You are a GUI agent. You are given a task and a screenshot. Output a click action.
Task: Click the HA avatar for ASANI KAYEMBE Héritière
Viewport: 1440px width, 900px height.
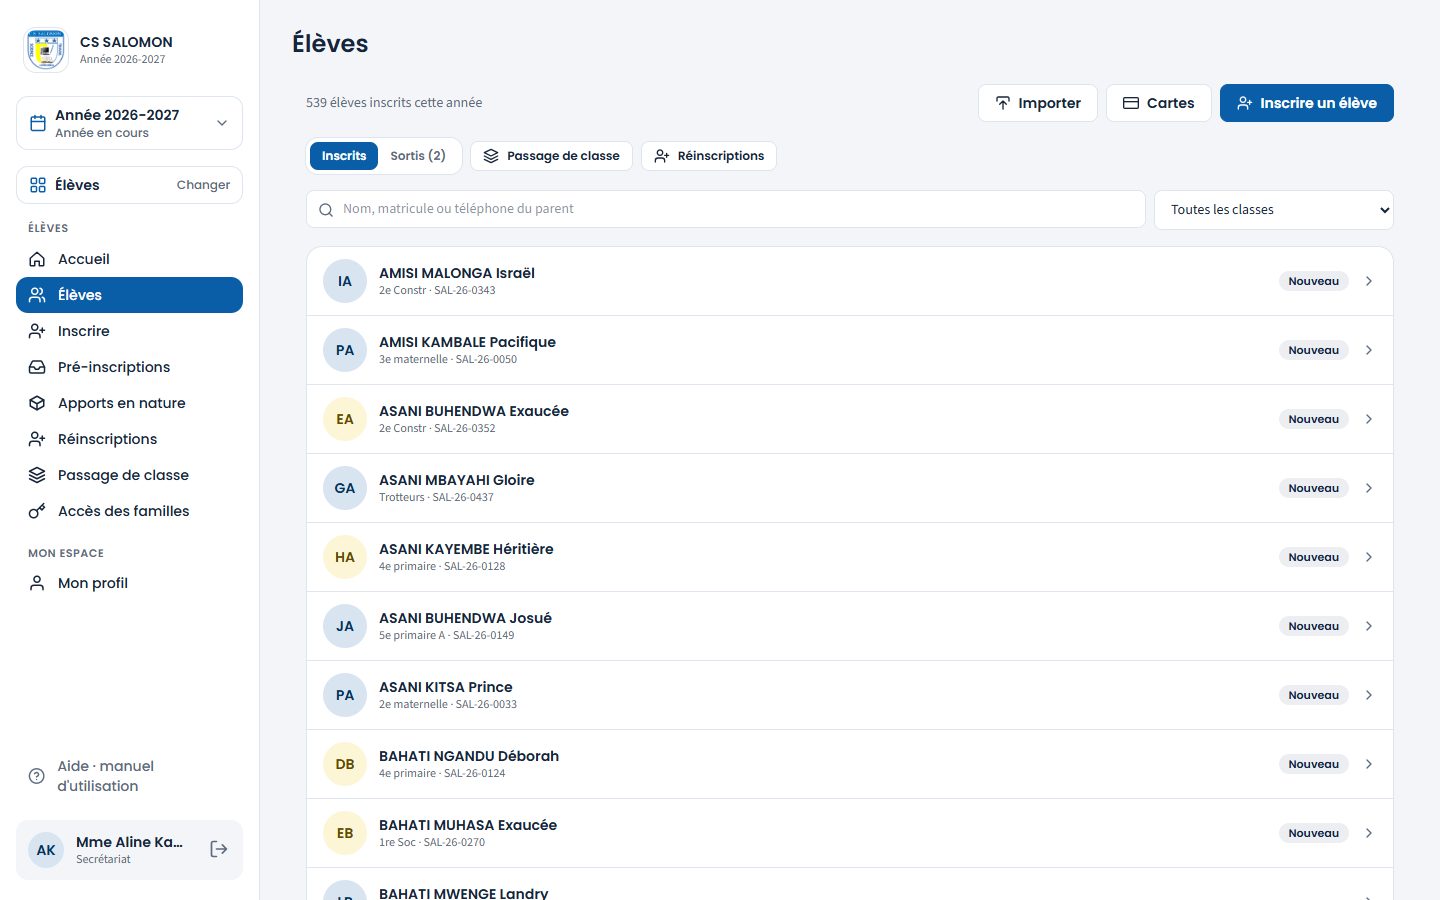pos(345,557)
